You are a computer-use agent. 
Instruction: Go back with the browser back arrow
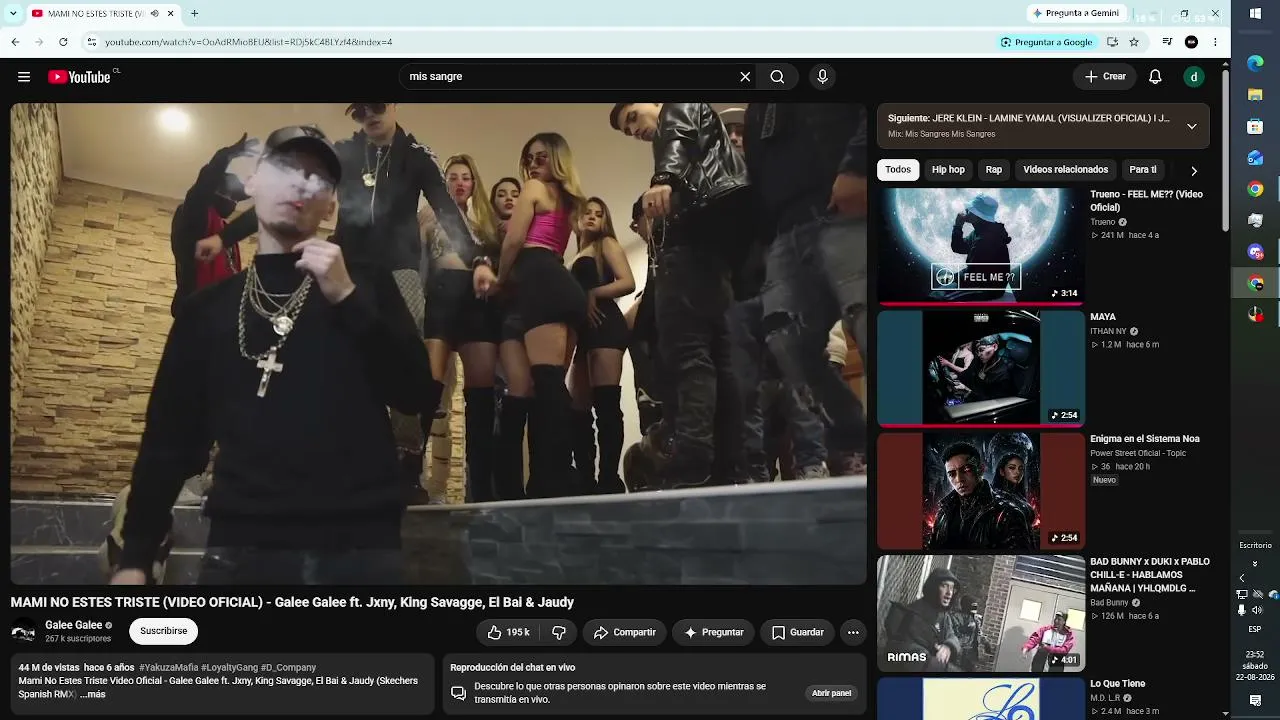point(15,42)
